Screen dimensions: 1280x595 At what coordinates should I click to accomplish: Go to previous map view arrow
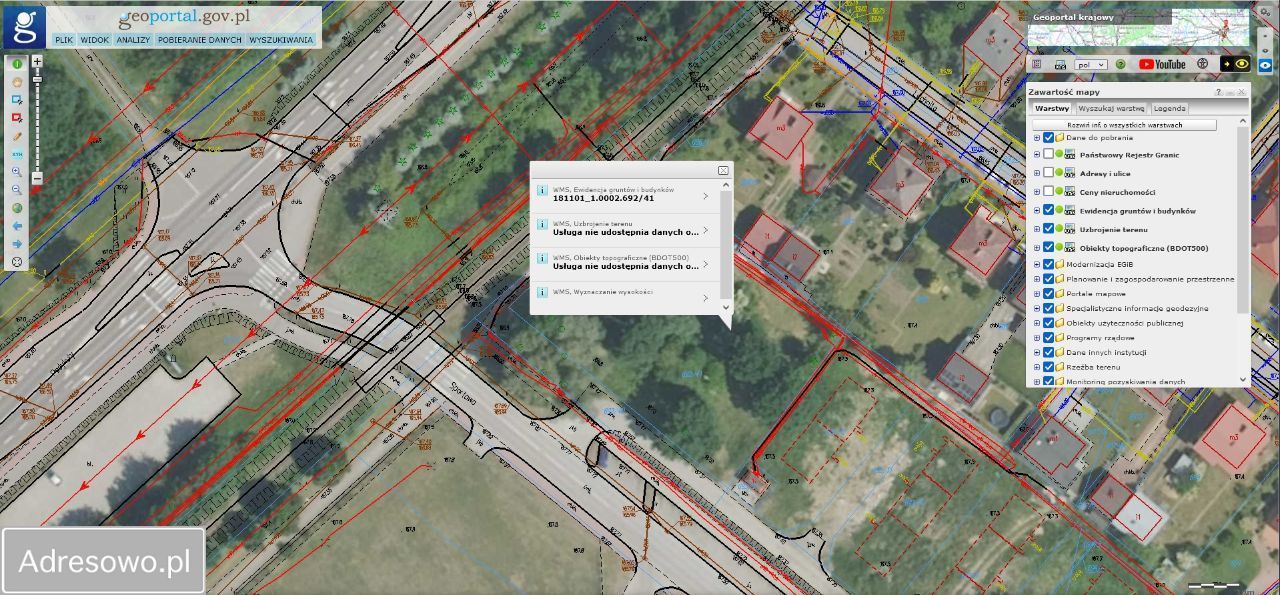(17, 226)
